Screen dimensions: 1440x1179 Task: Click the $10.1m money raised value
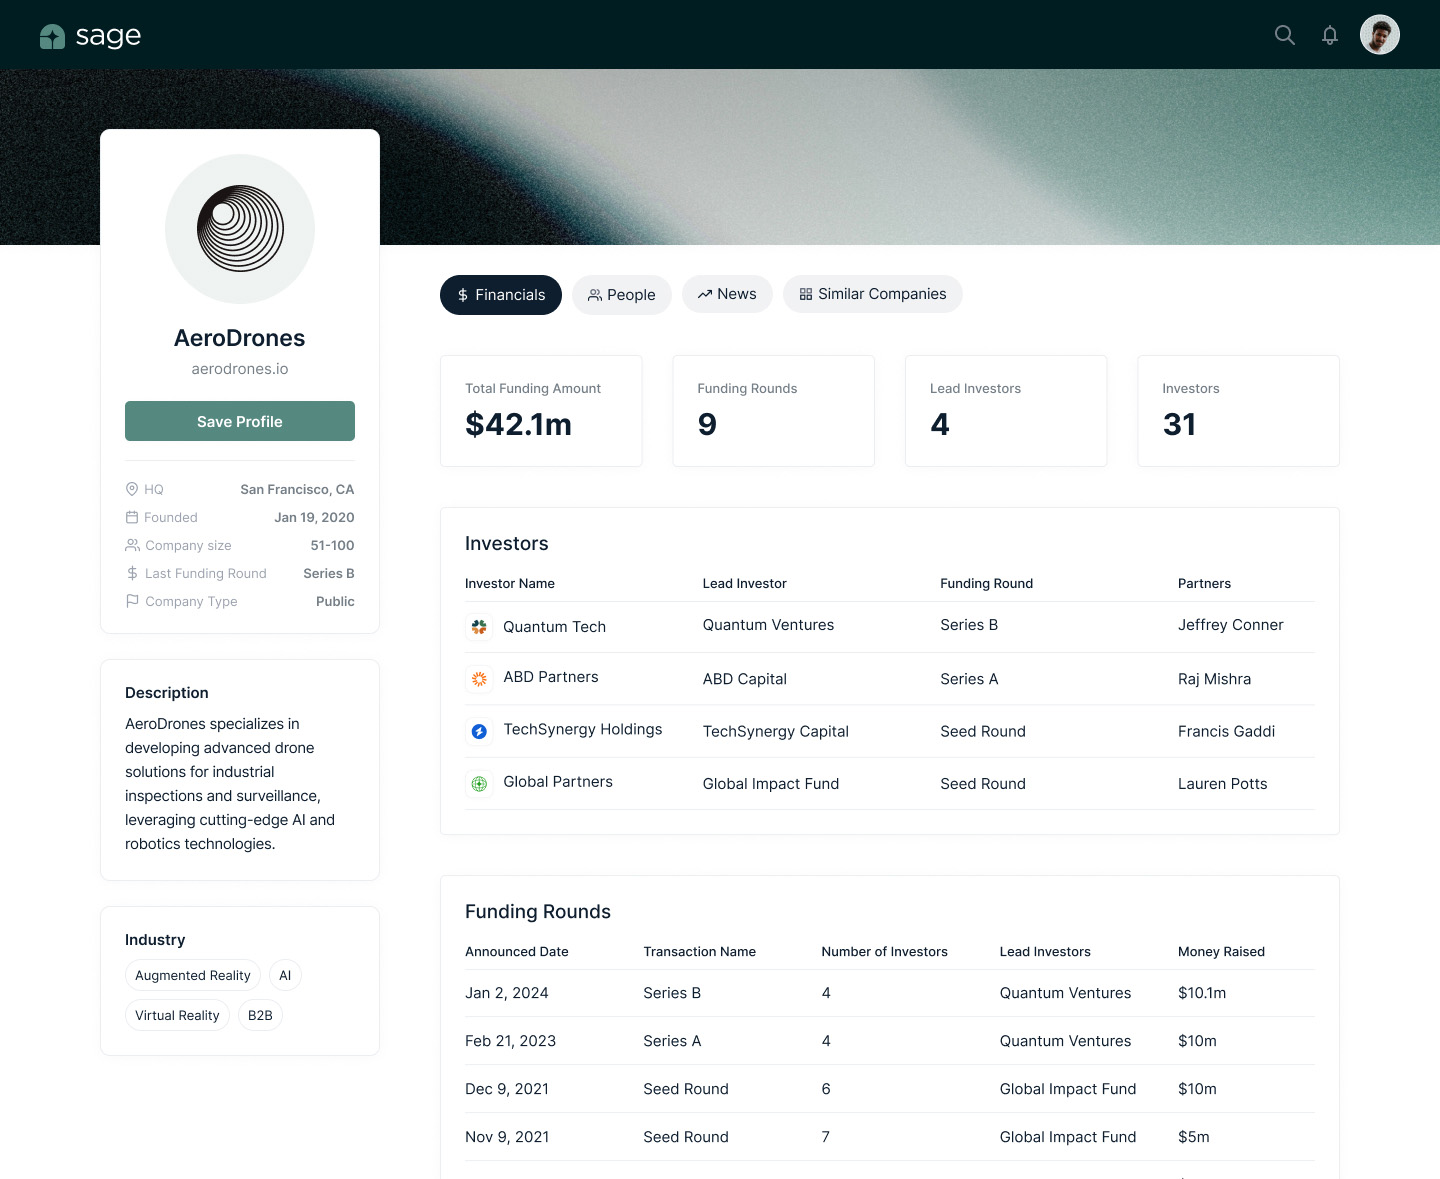click(x=1202, y=993)
